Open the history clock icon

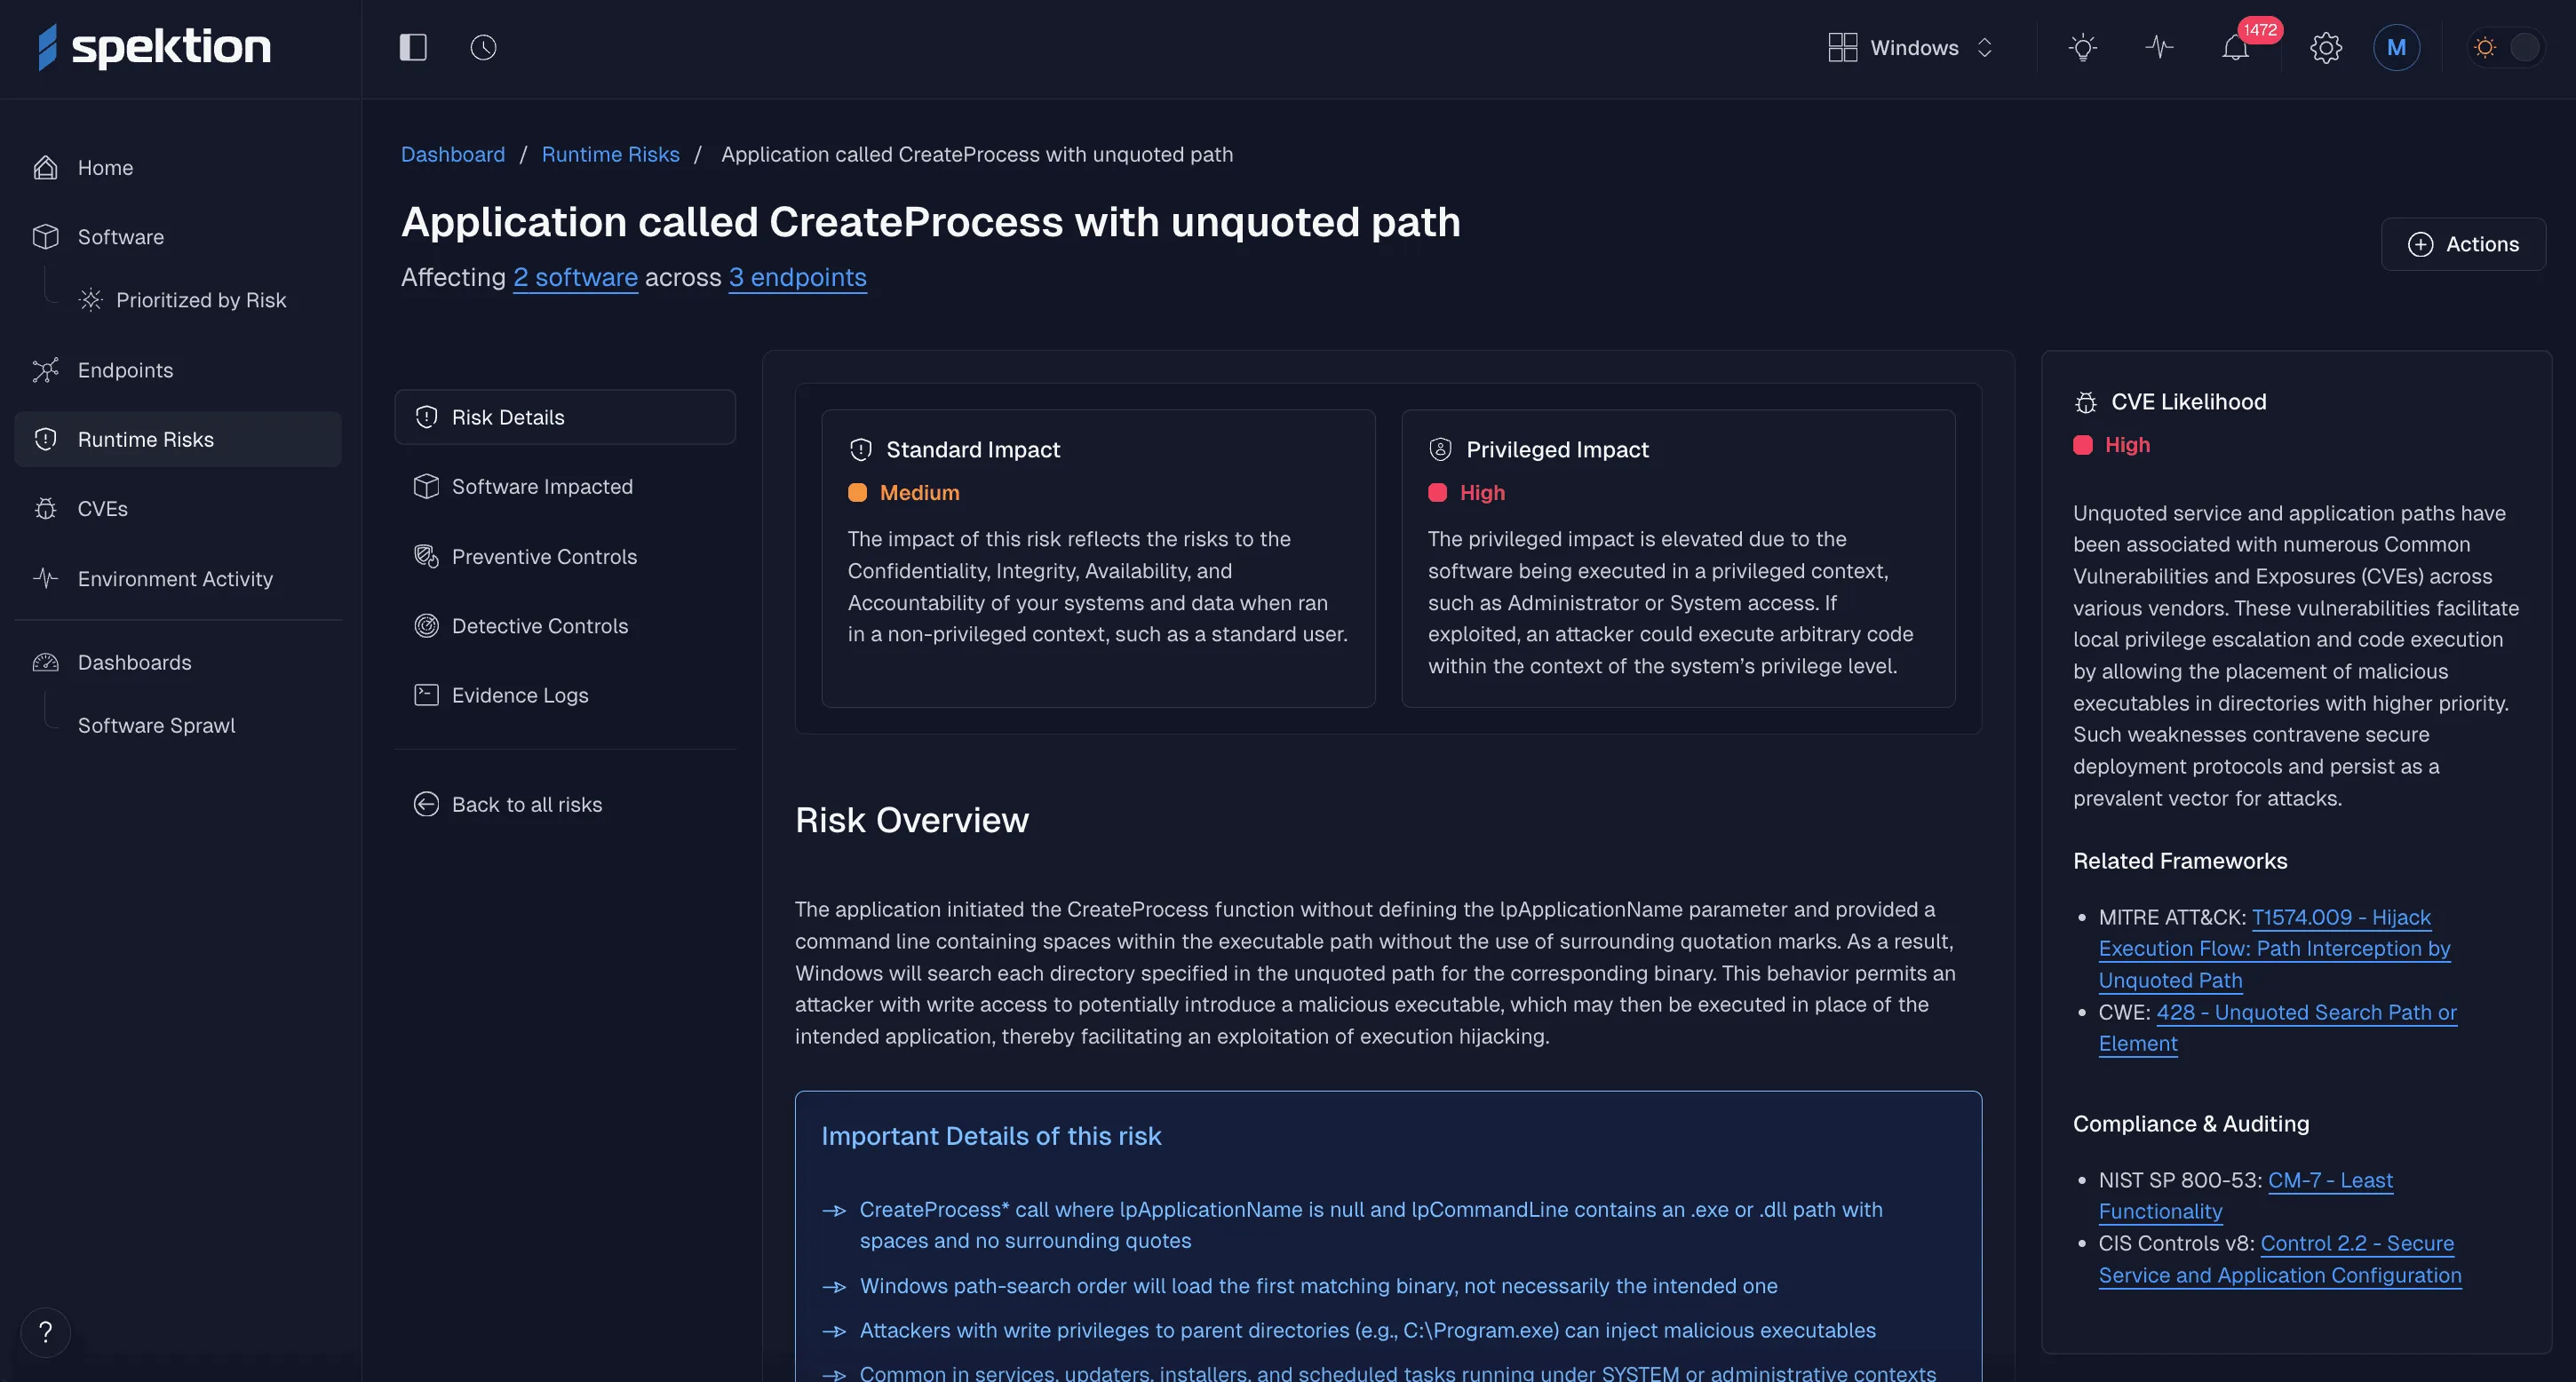483,47
